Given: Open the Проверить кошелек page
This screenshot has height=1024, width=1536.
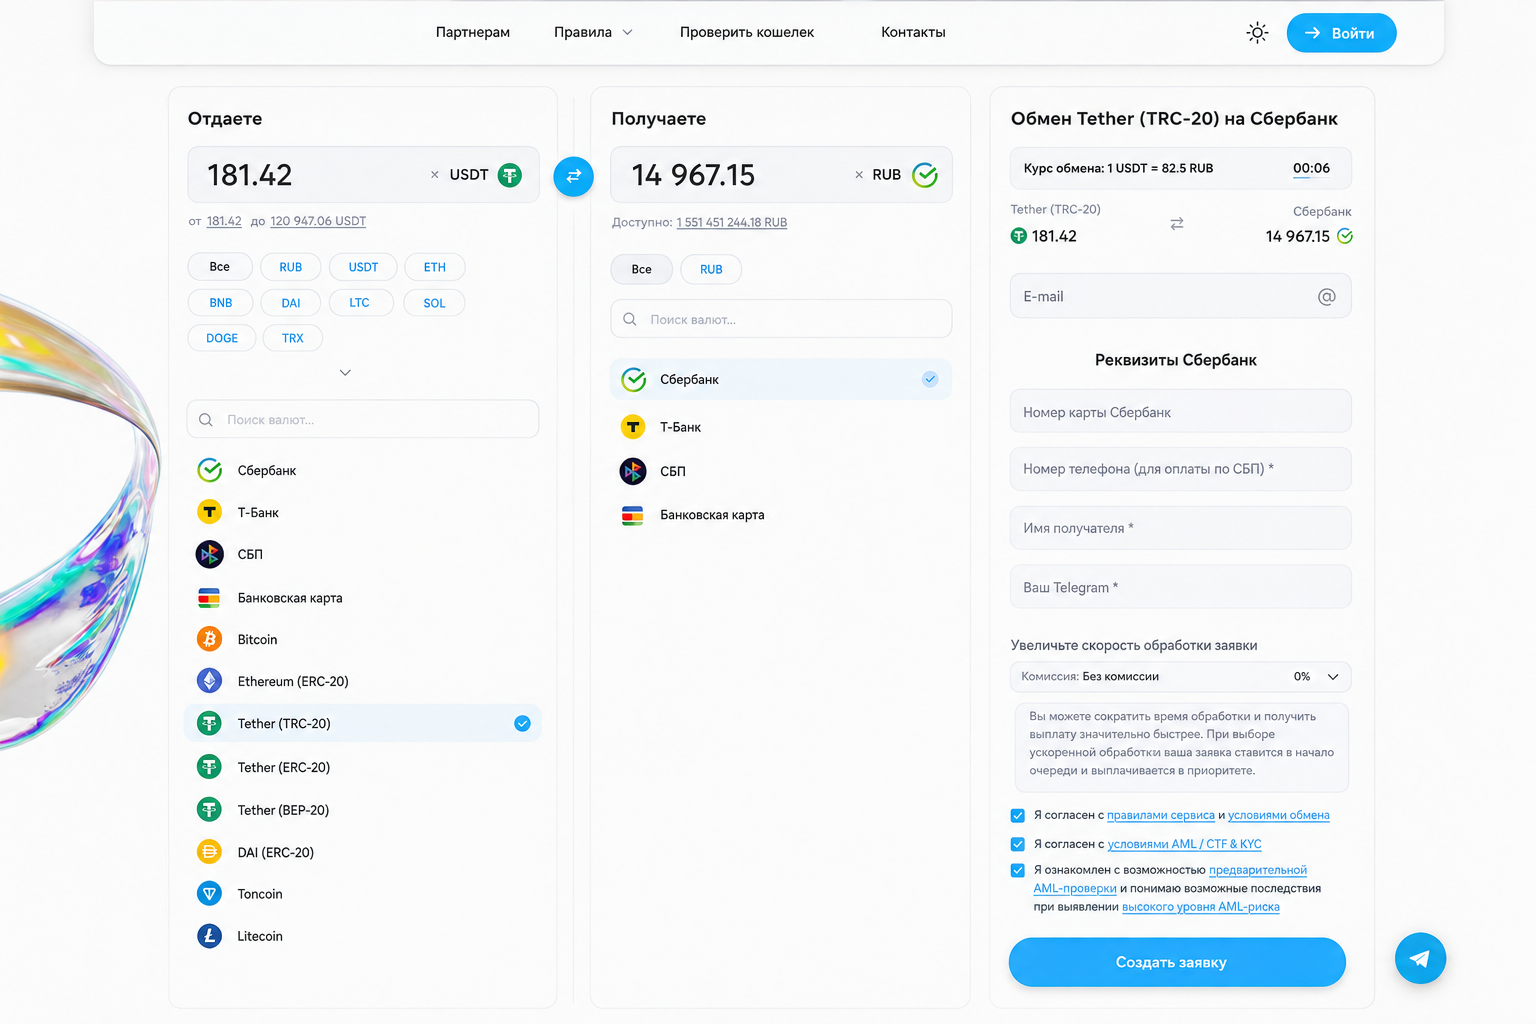Looking at the screenshot, I should 747,32.
